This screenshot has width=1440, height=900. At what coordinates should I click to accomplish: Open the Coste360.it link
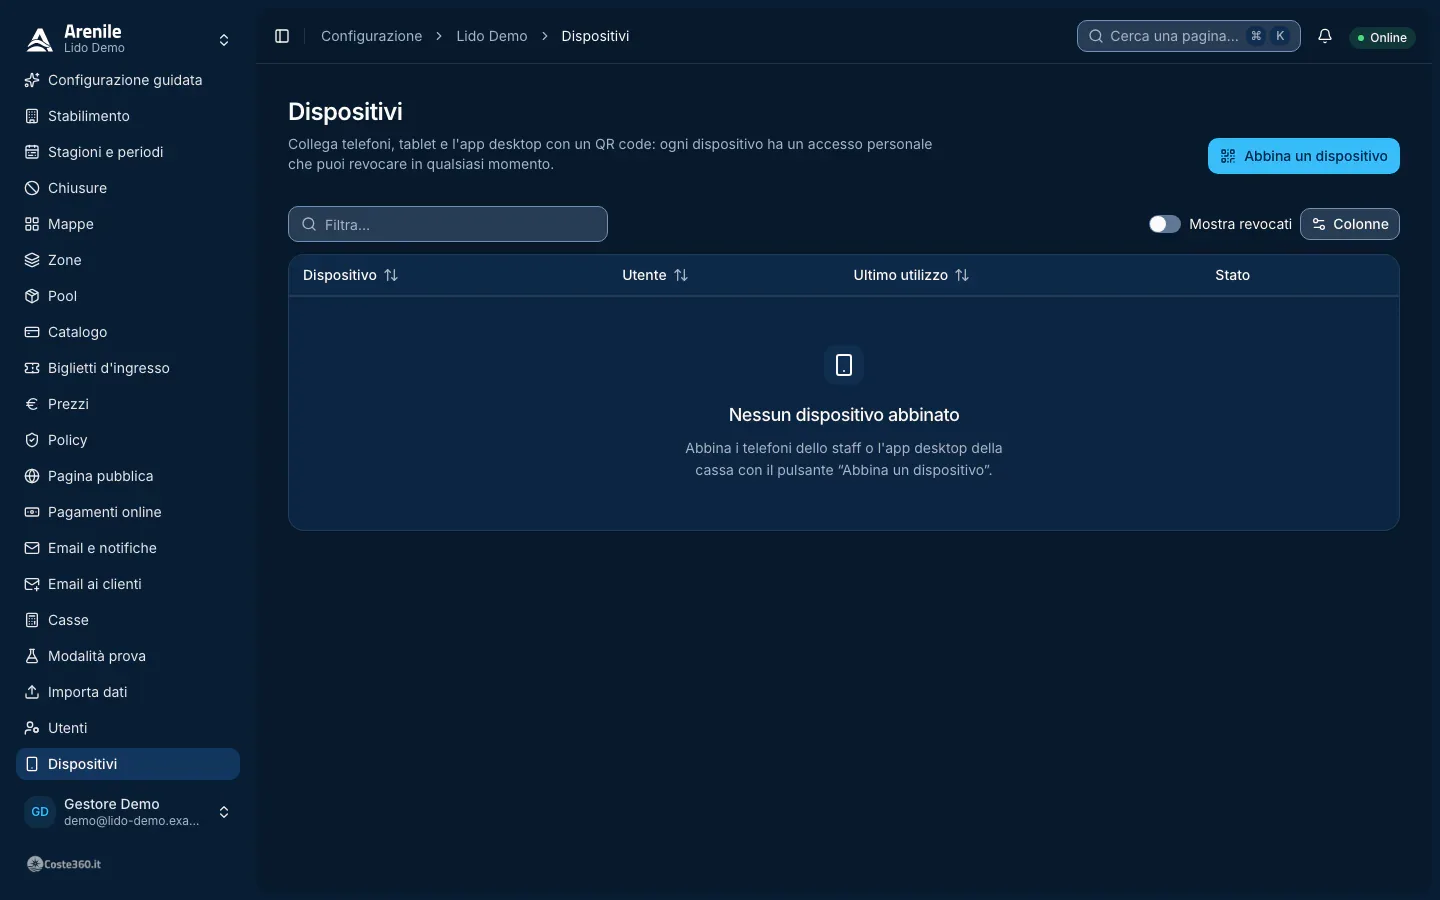64,864
